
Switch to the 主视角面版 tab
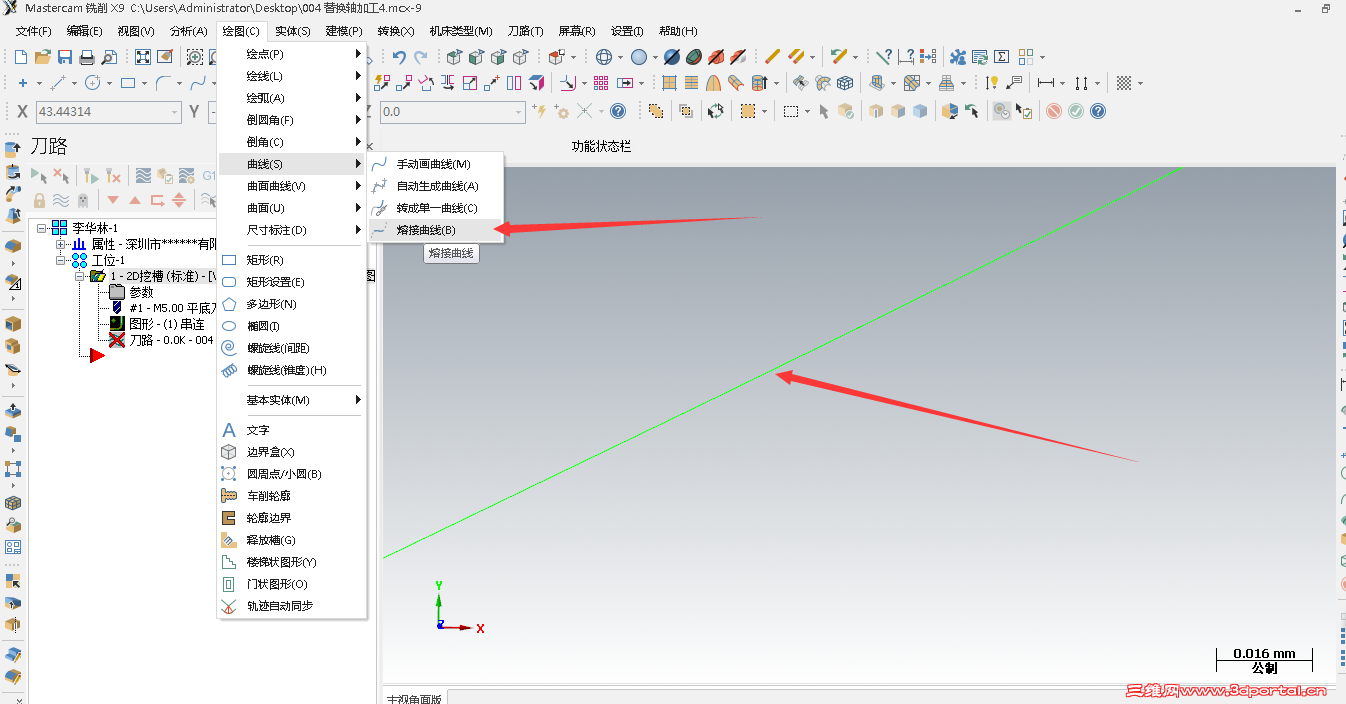[x=415, y=697]
